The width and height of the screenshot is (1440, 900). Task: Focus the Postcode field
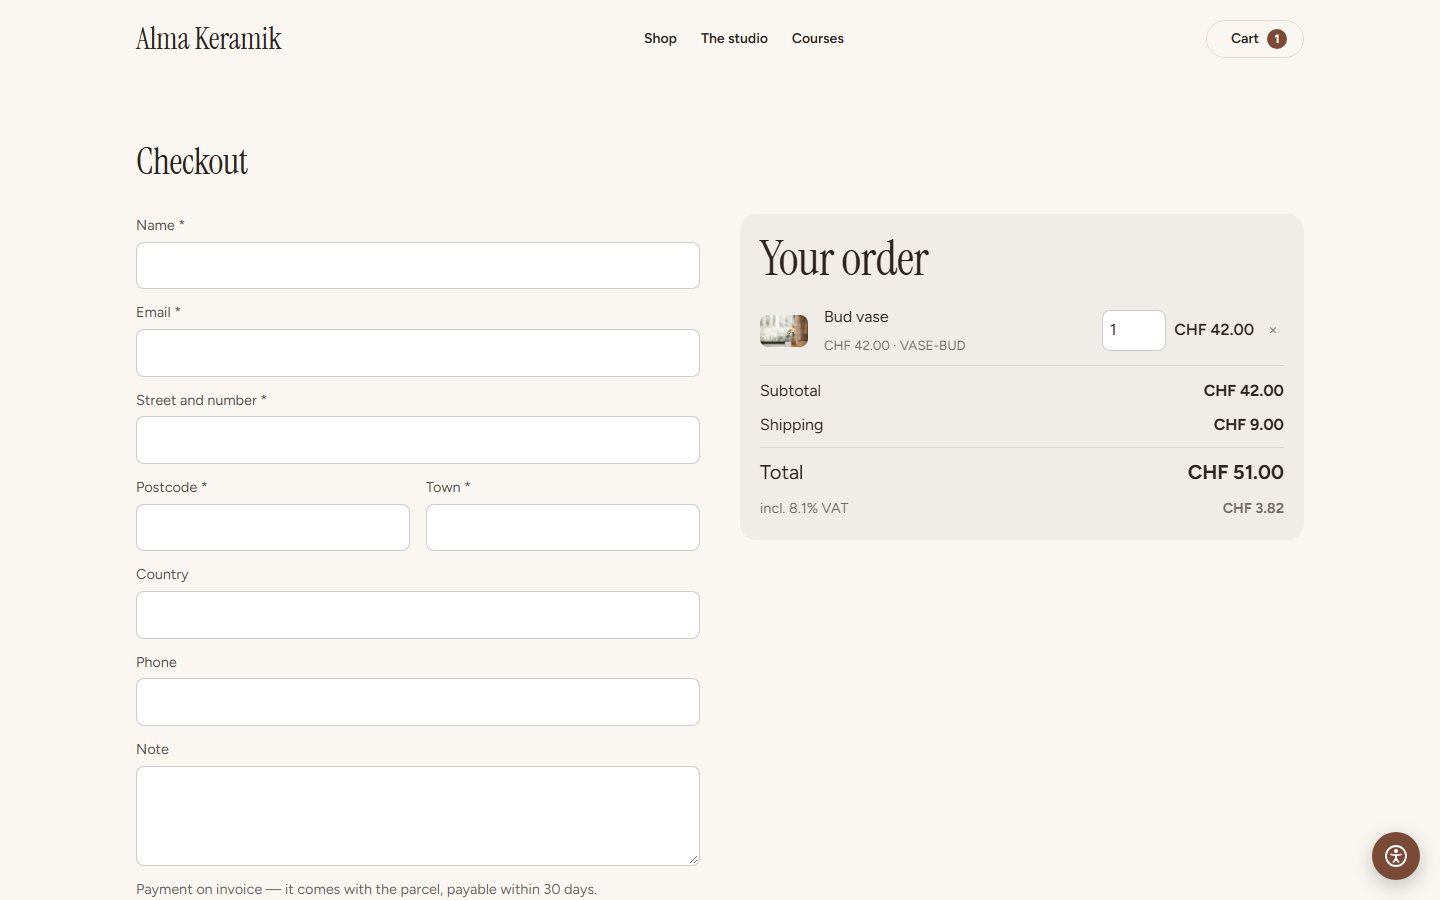coord(273,527)
